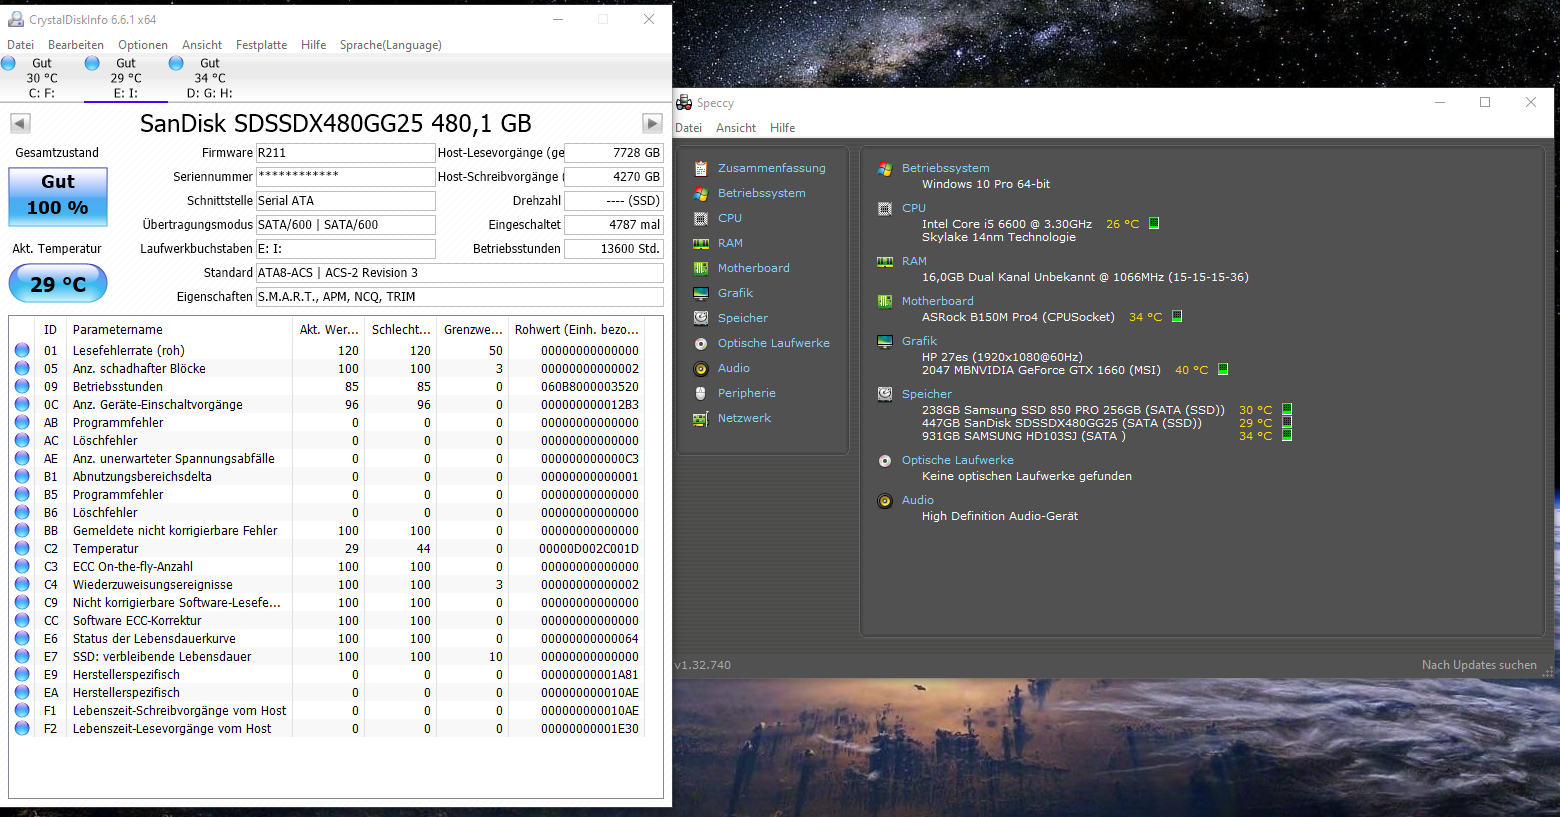Click the right arrow to show next drive
Screen dimensions: 1560x817
tap(651, 123)
